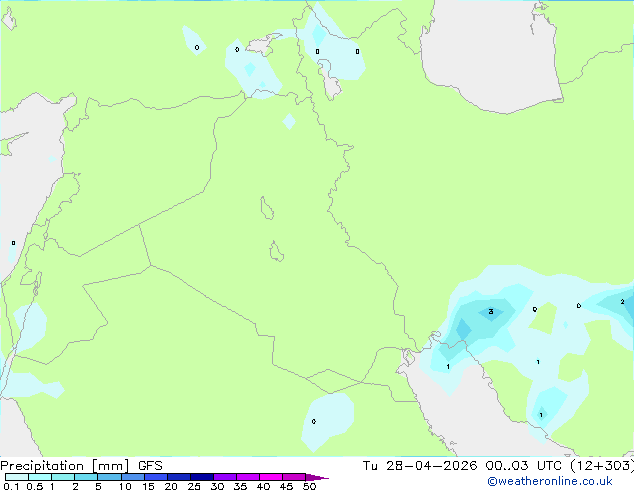
Task: Click the 'Tu 28-04-2026' date text
Action: (420, 466)
